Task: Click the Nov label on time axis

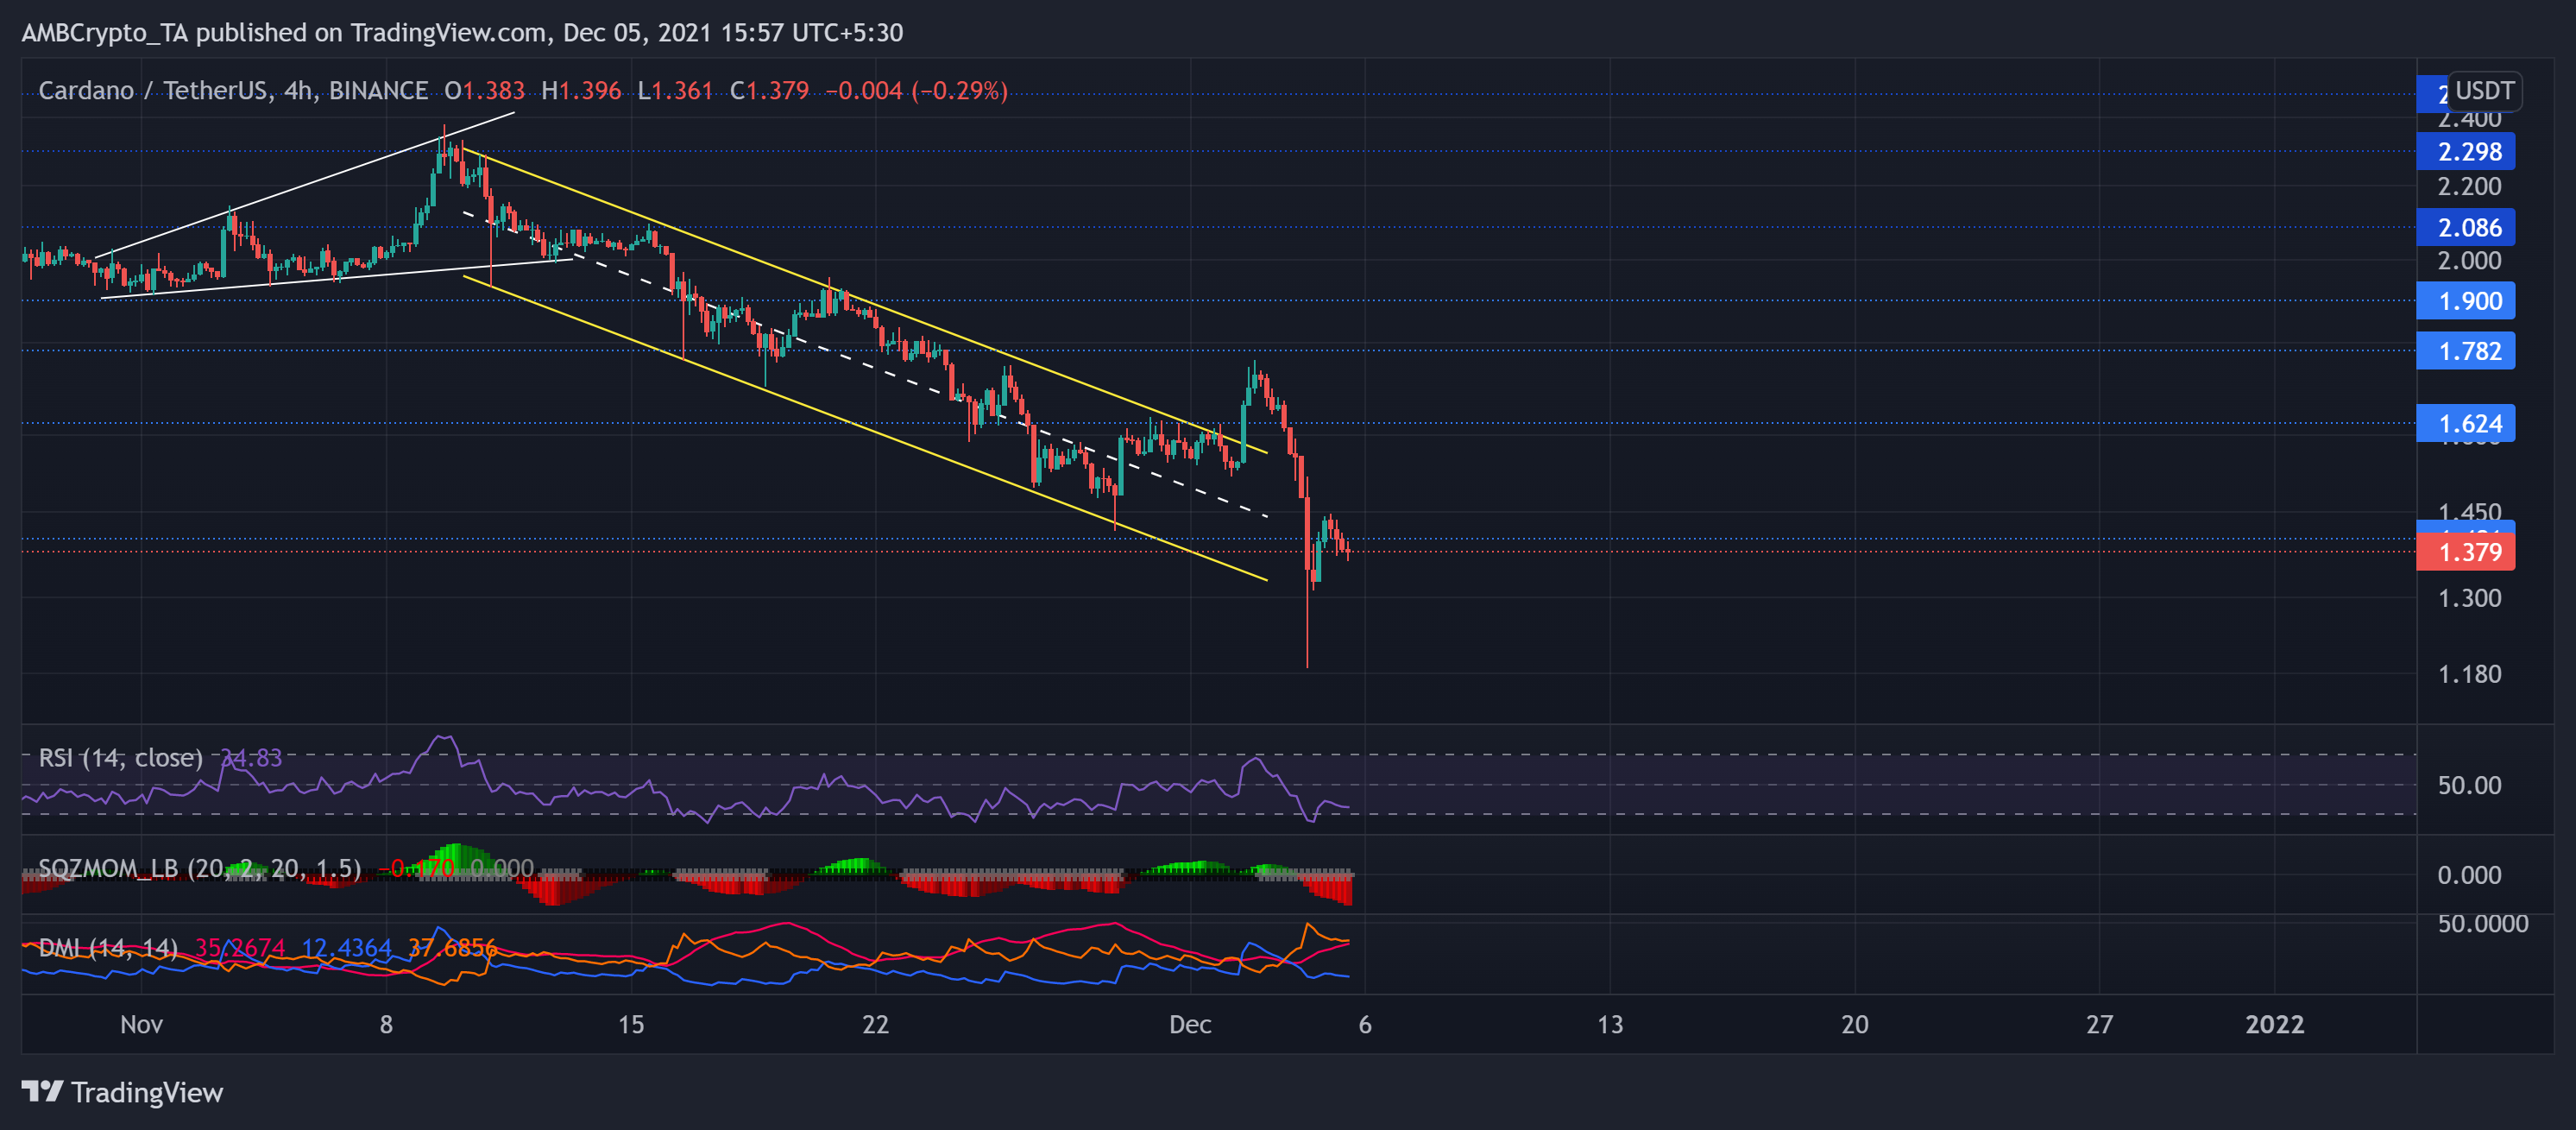Action: click(x=141, y=1024)
